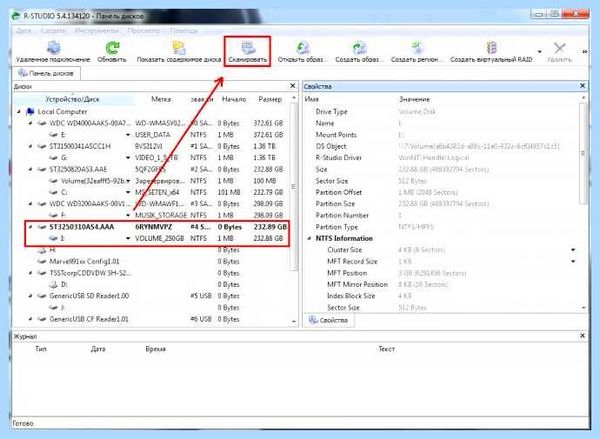Click the partition icon beside I:
Image resolution: width=600 pixels, height=439 pixels.
[54, 238]
